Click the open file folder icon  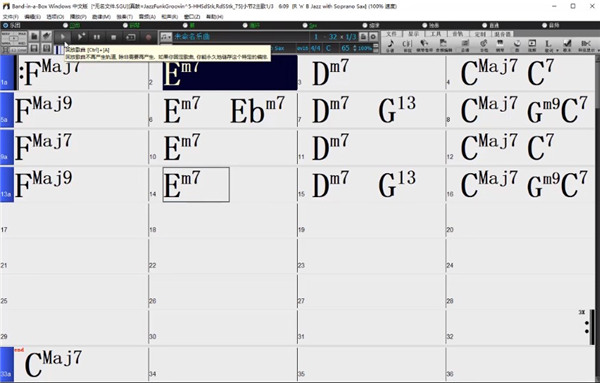[34, 36]
